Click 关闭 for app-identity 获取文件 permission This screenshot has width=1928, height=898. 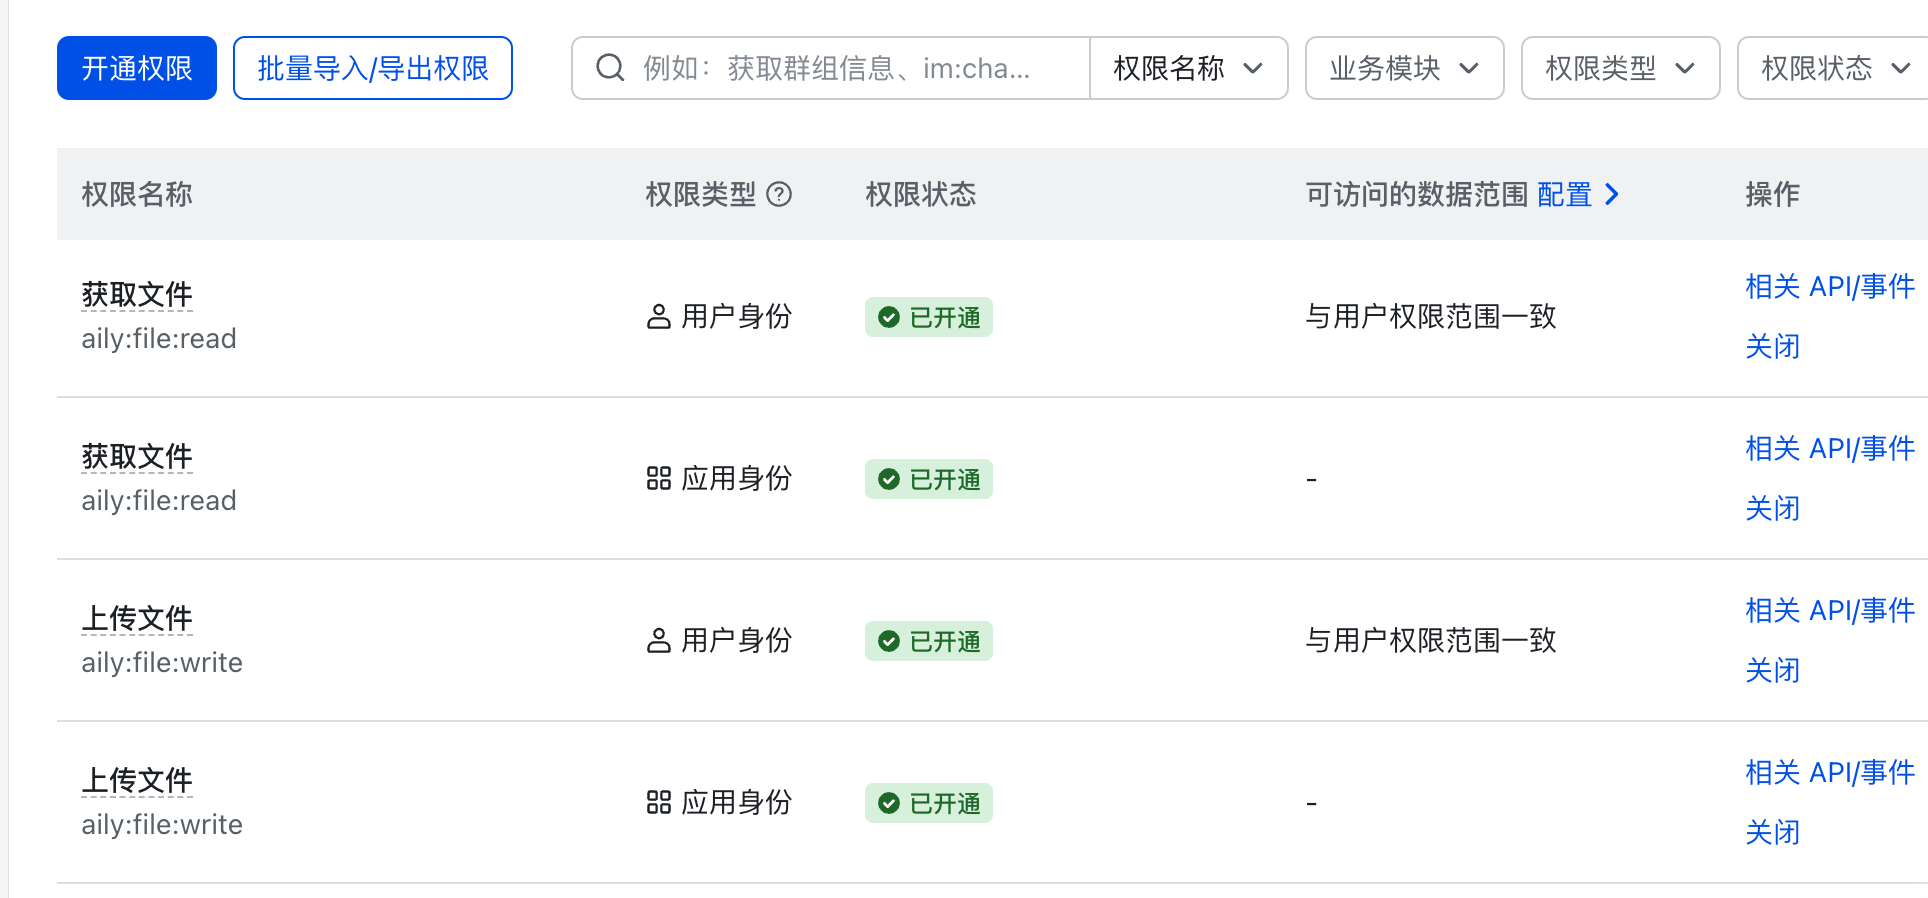click(x=1773, y=509)
